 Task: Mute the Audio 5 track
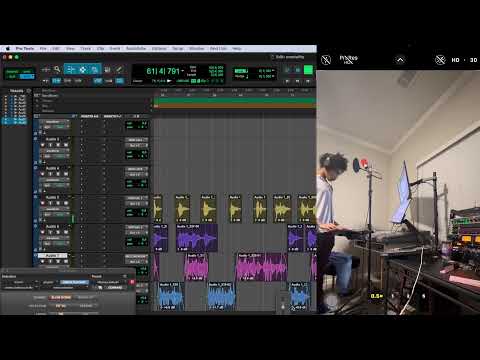tap(66, 203)
